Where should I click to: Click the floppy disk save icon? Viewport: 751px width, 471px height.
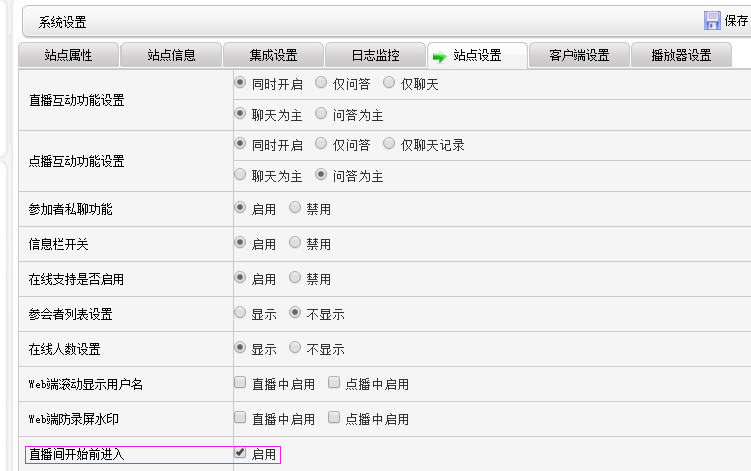click(712, 21)
